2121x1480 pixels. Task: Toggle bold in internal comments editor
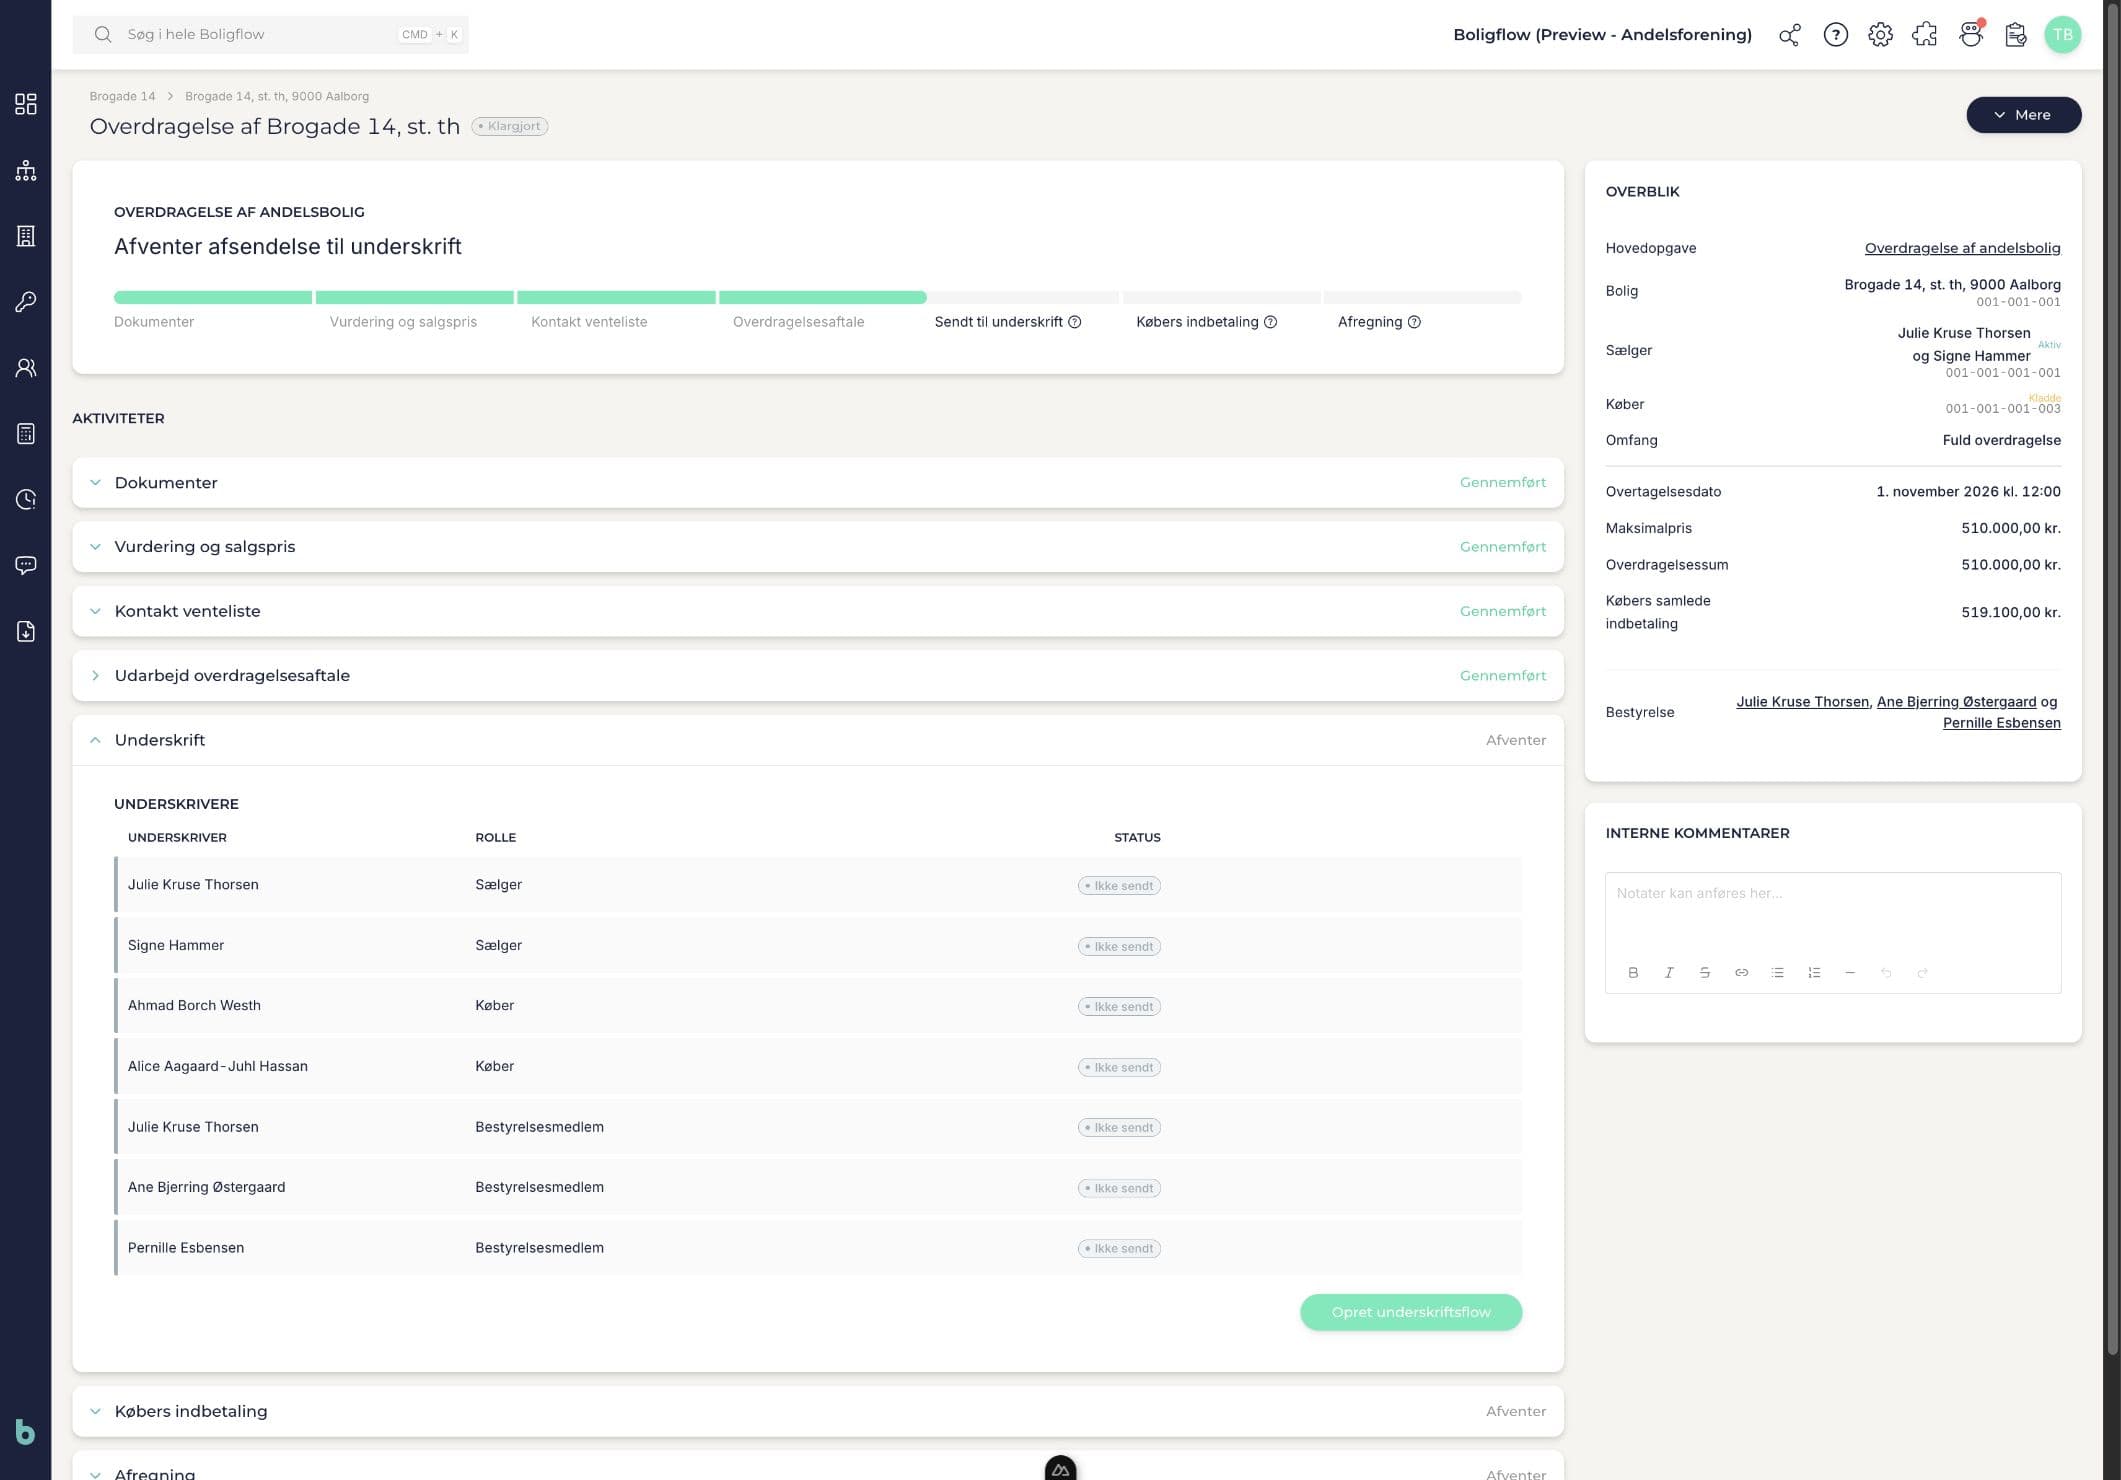click(1633, 973)
